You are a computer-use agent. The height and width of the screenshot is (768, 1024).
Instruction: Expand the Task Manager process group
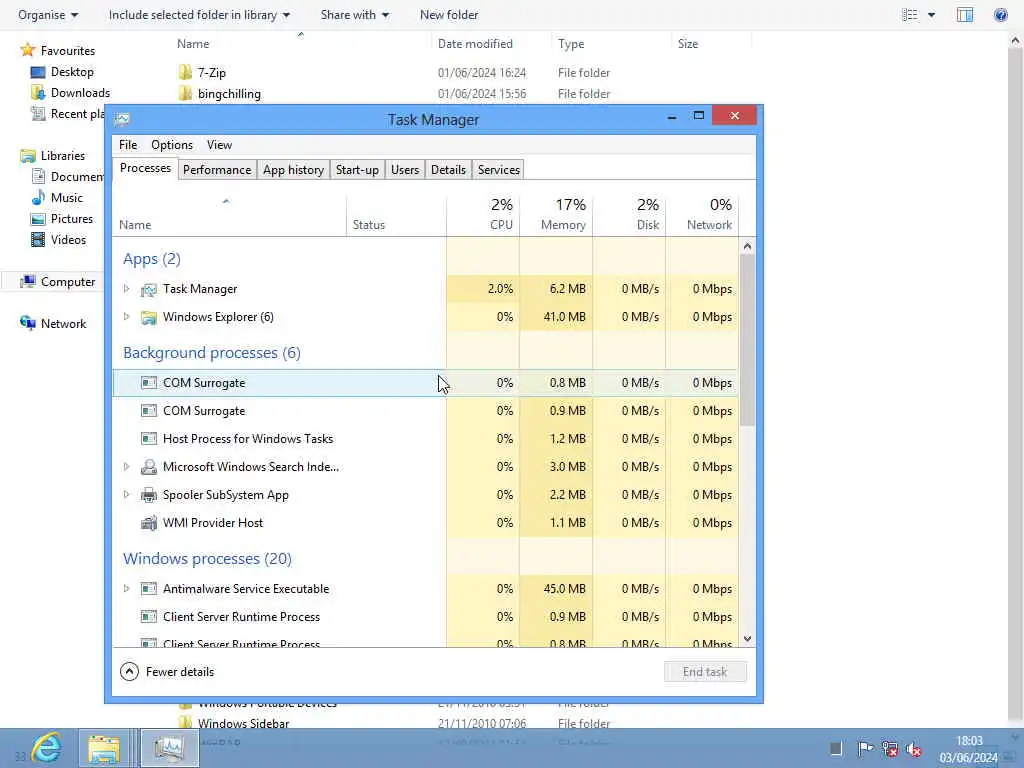pos(127,289)
